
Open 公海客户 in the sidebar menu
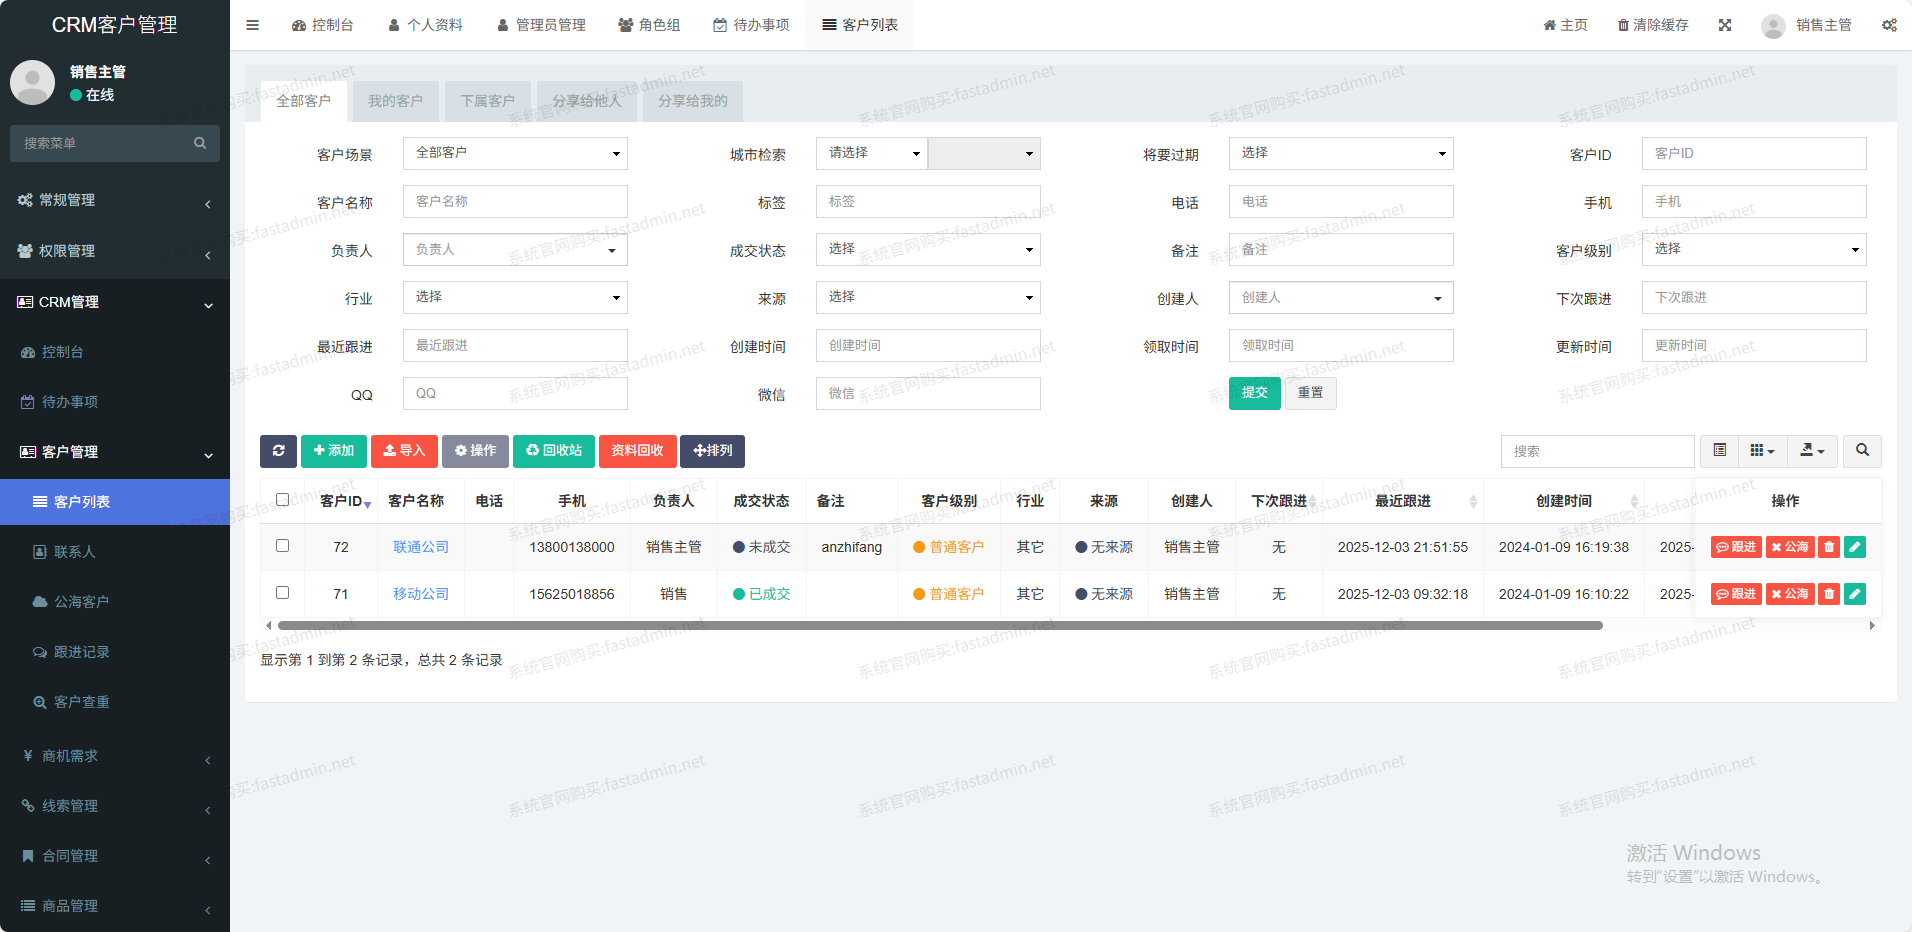(x=81, y=602)
